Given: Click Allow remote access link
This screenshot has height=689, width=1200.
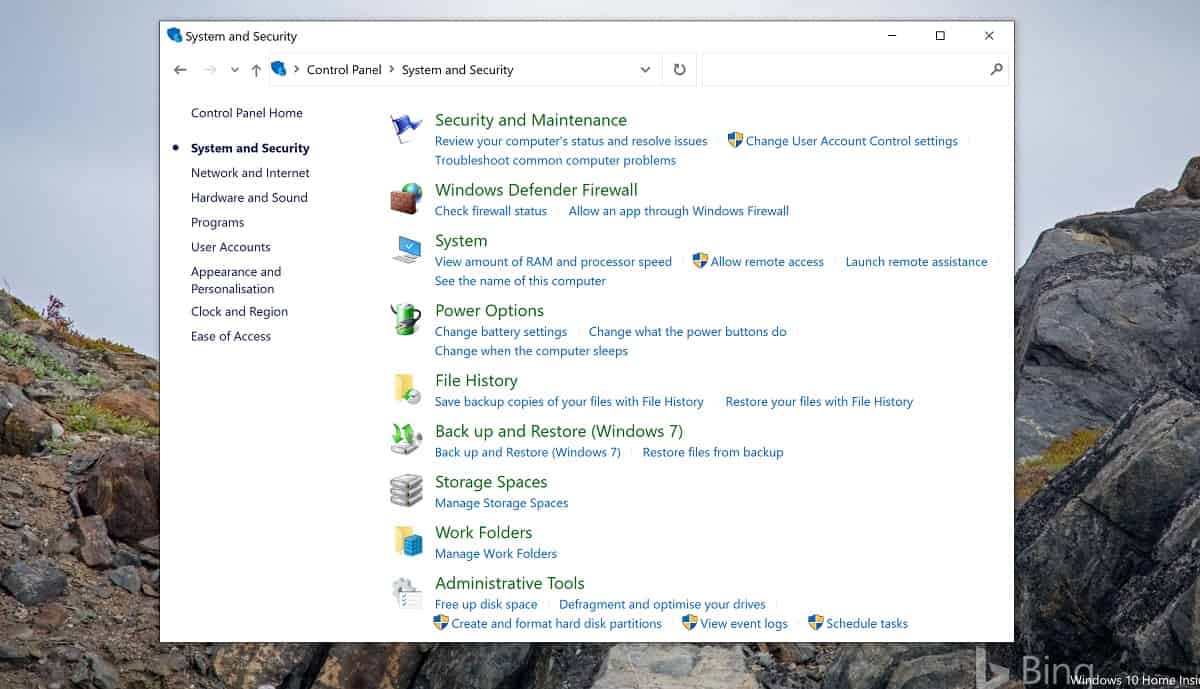Looking at the screenshot, I should point(767,262).
